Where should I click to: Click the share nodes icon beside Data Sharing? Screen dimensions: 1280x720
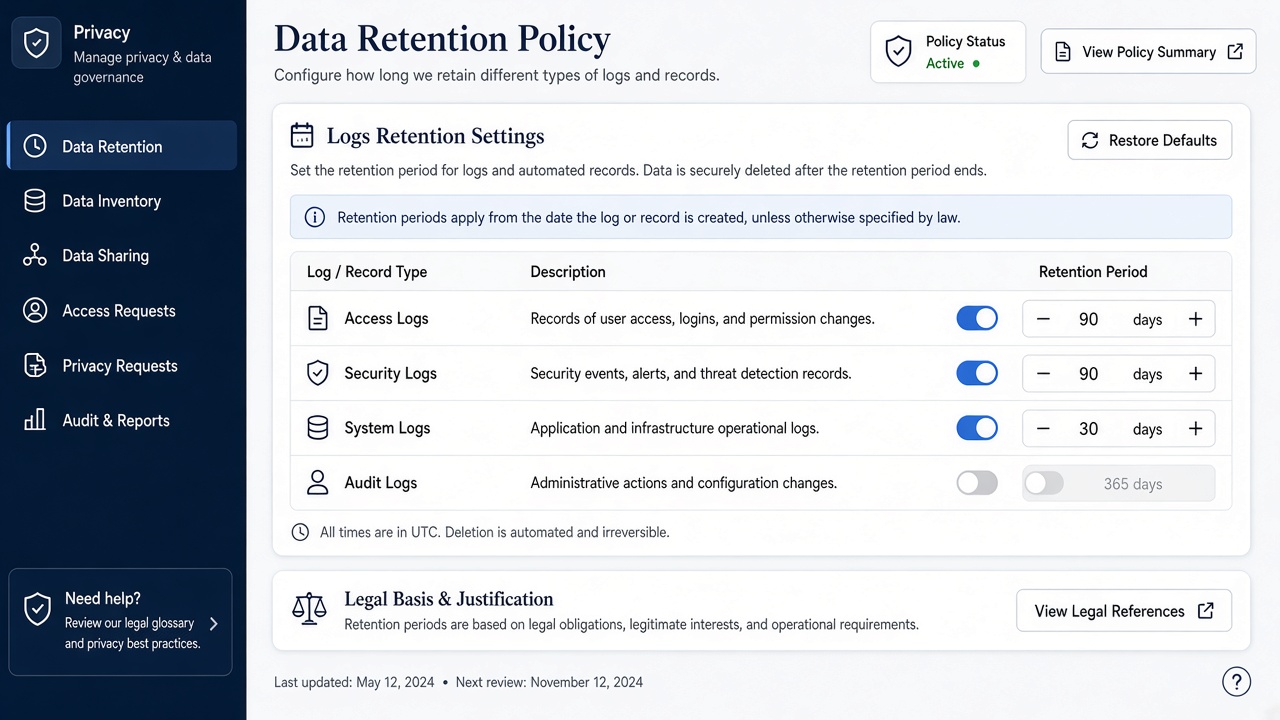[35, 256]
